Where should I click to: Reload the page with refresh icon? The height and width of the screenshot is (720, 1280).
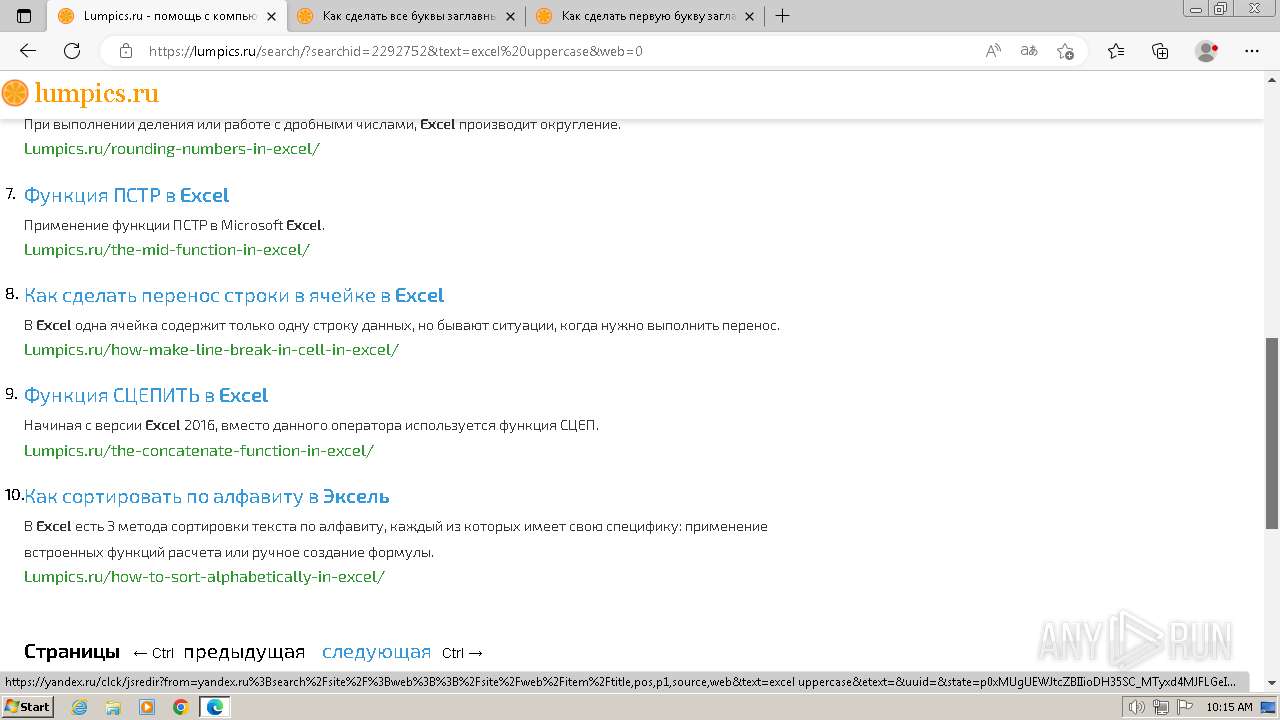coord(72,51)
